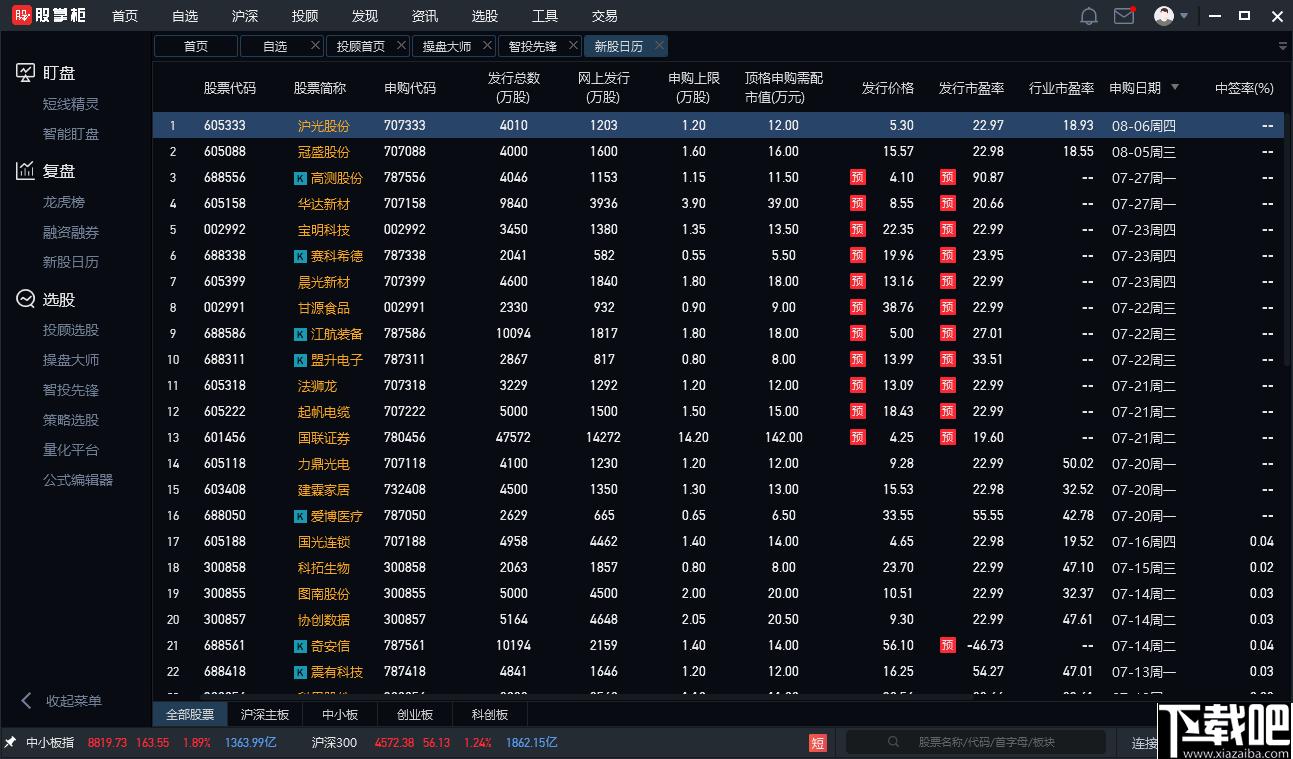Switch to the 新股日历 document tab
Image resolution: width=1293 pixels, height=759 pixels.
626,46
